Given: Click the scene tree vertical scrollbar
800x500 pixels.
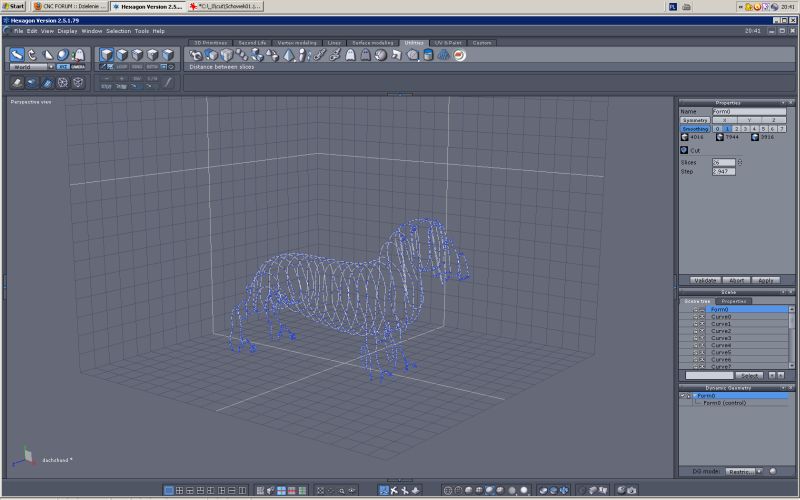Looking at the screenshot, I should [x=791, y=337].
